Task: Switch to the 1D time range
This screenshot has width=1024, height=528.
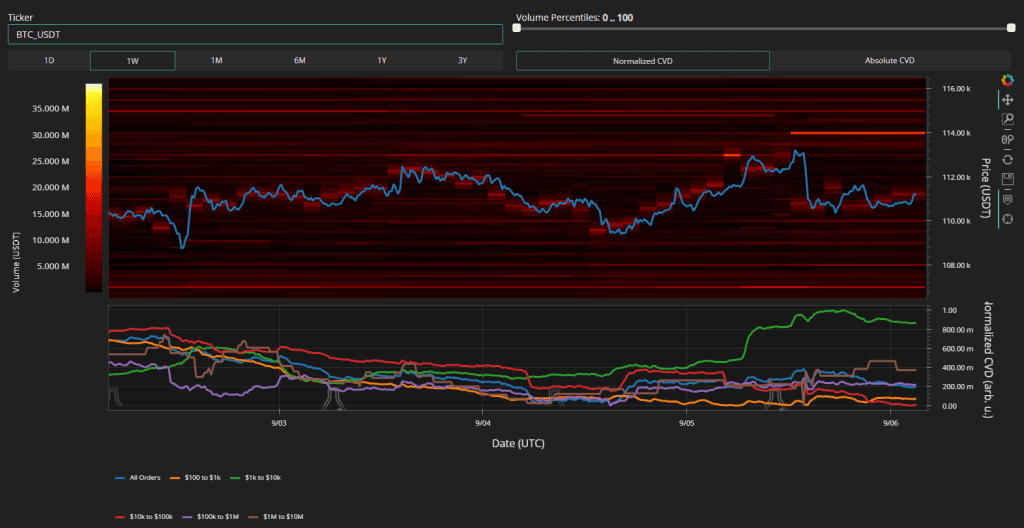Action: tap(49, 61)
